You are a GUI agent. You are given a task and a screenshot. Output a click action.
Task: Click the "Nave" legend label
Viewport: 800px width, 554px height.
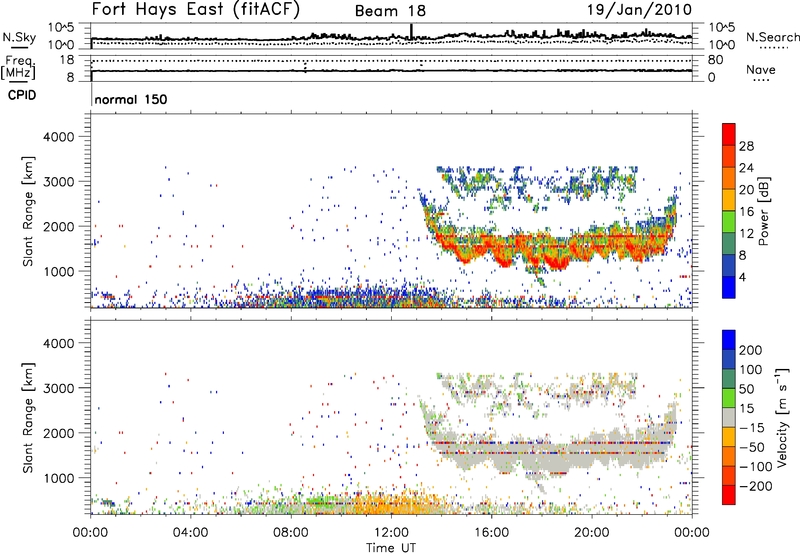point(761,69)
